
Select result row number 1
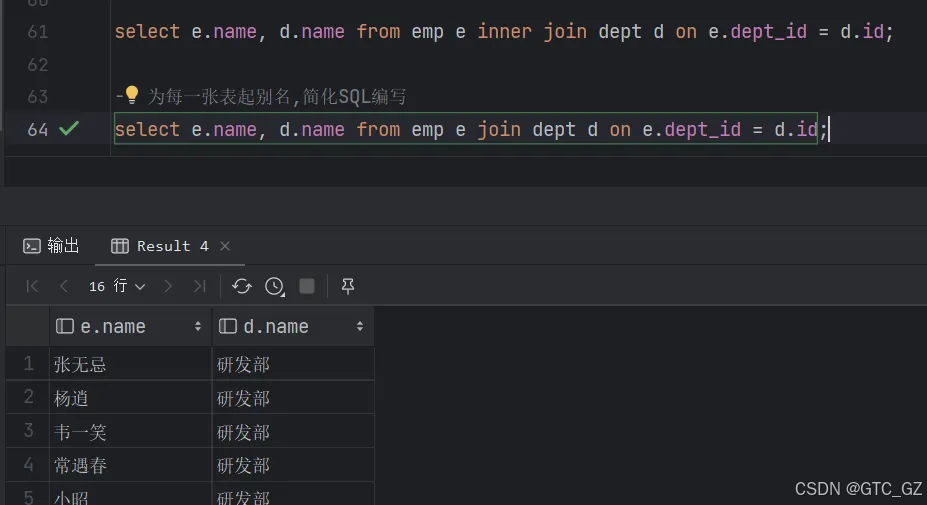28,363
